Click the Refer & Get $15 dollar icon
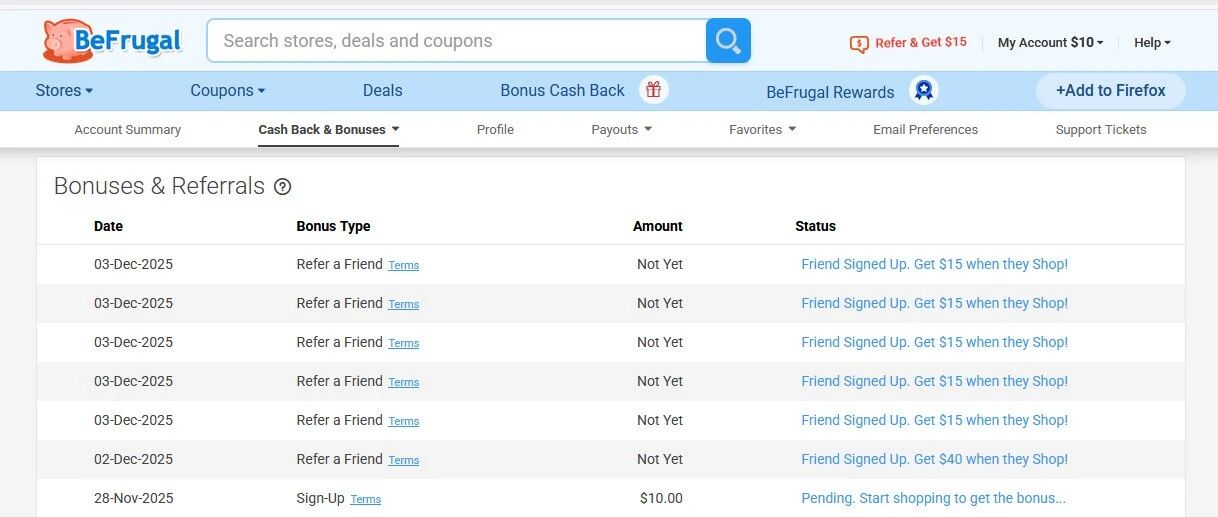Screen dimensions: 1218x517 pos(859,43)
